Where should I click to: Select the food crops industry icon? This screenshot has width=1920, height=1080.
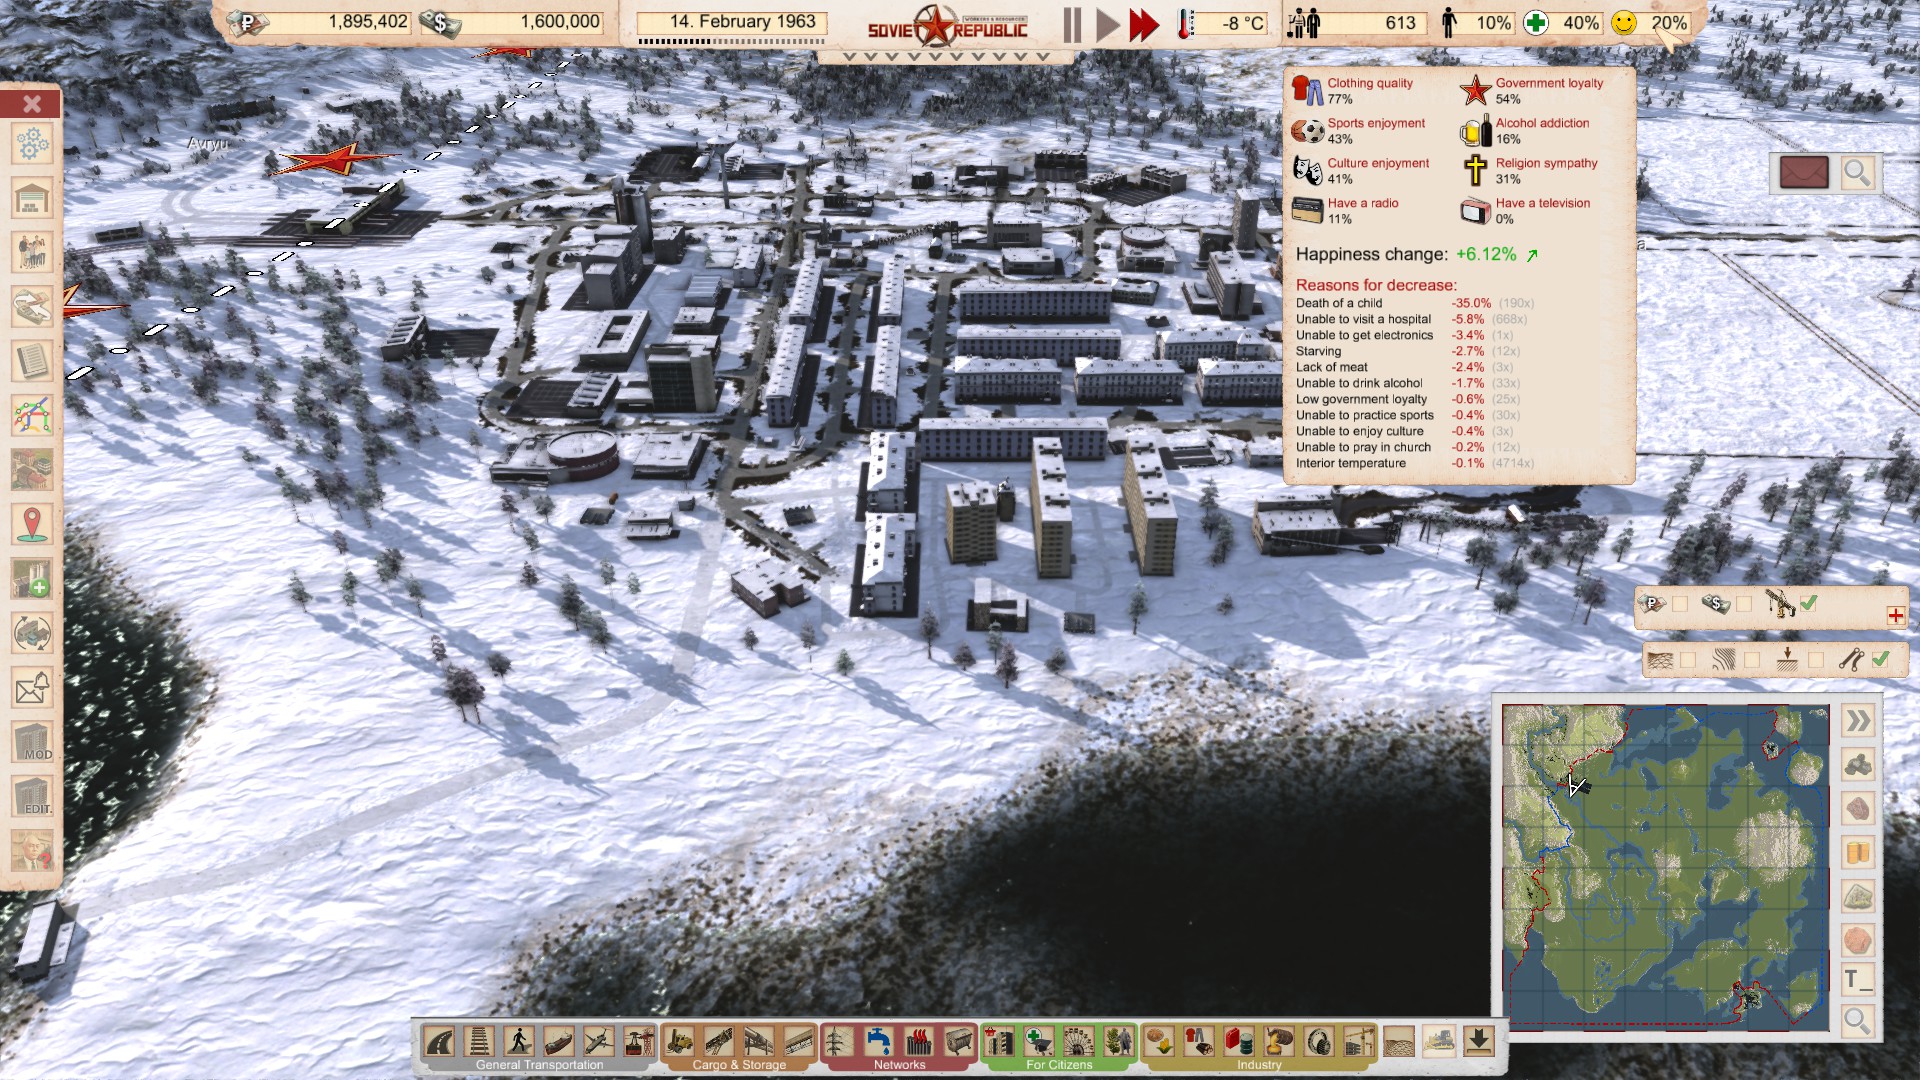pyautogui.click(x=1159, y=1042)
